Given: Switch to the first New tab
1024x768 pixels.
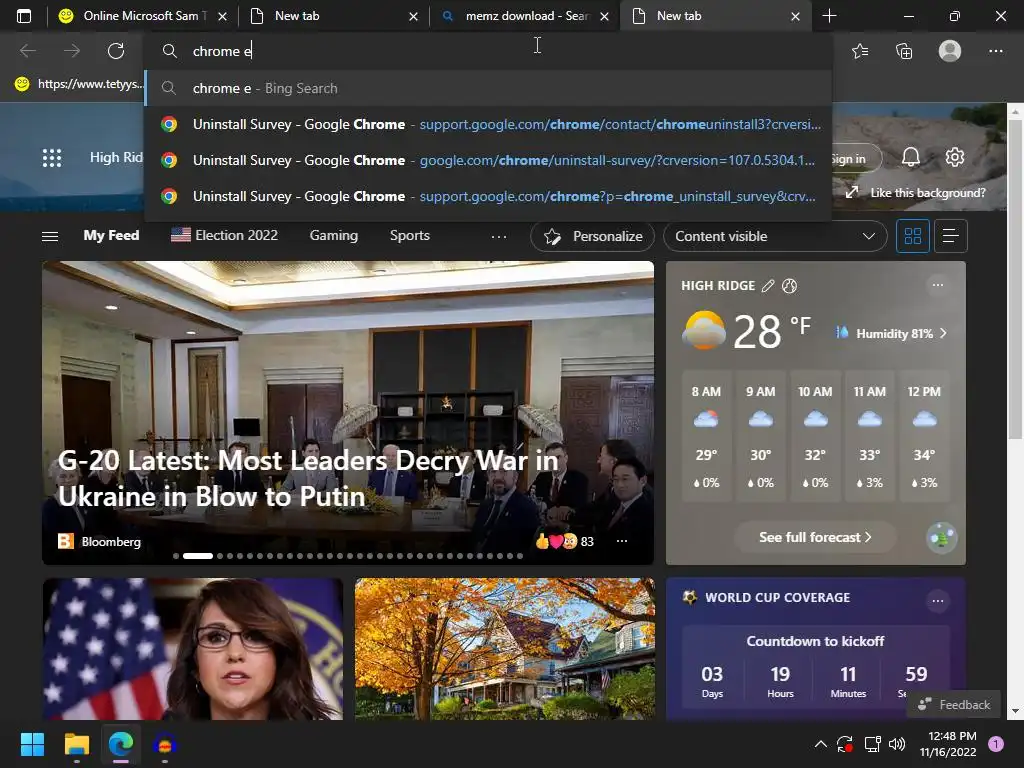Looking at the screenshot, I should [x=334, y=16].
